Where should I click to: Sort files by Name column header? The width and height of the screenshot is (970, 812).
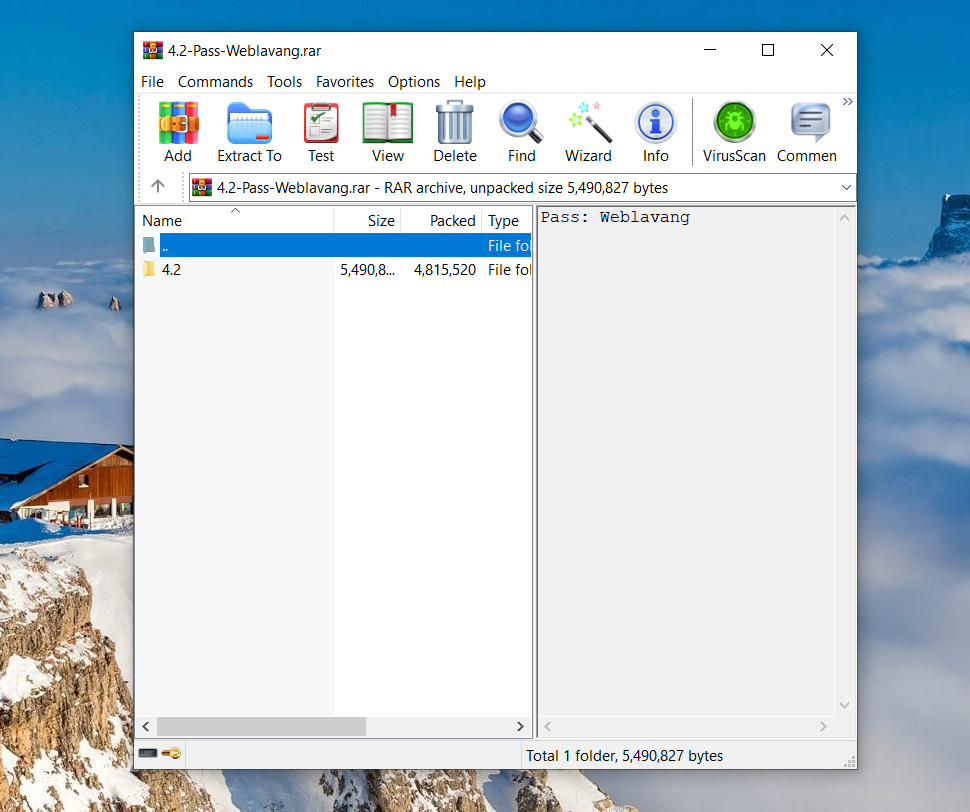coord(162,221)
